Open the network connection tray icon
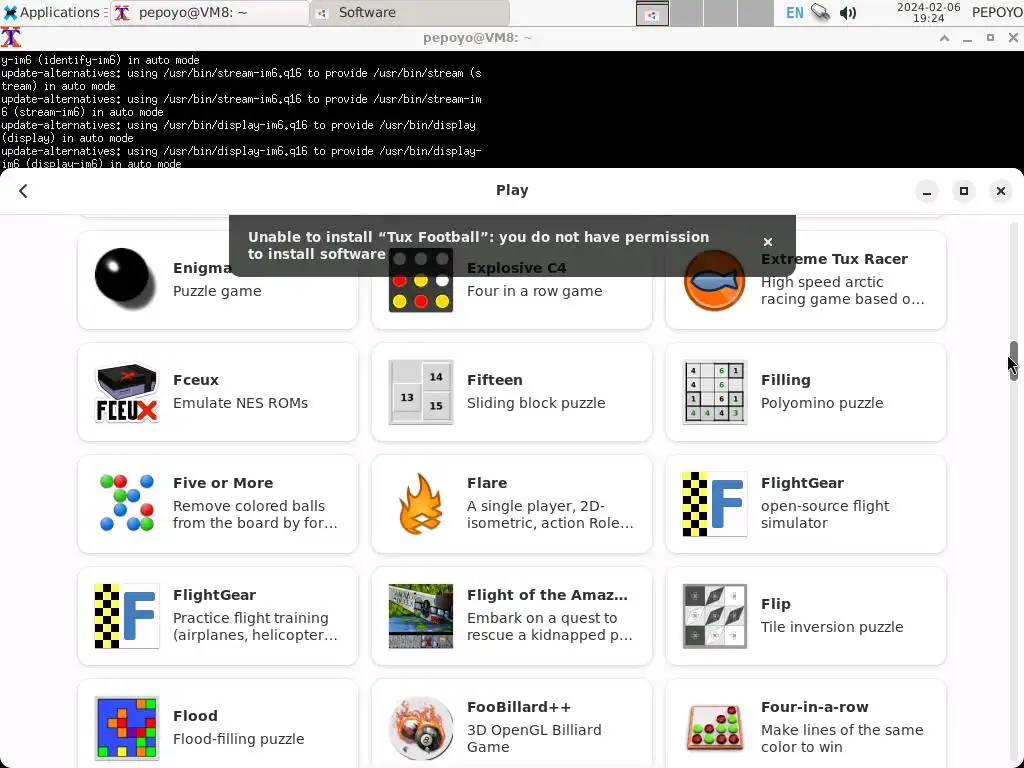The height and width of the screenshot is (768, 1024). (x=821, y=12)
